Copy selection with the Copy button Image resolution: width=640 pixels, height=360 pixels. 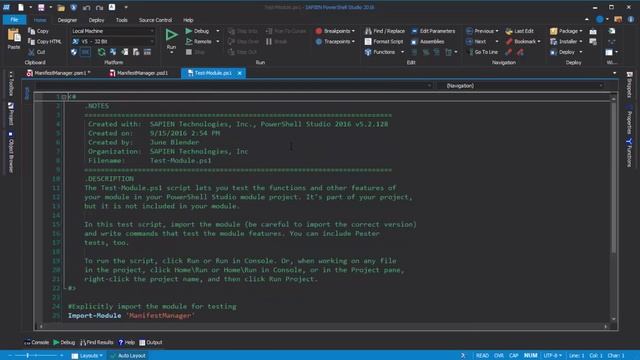38,31
